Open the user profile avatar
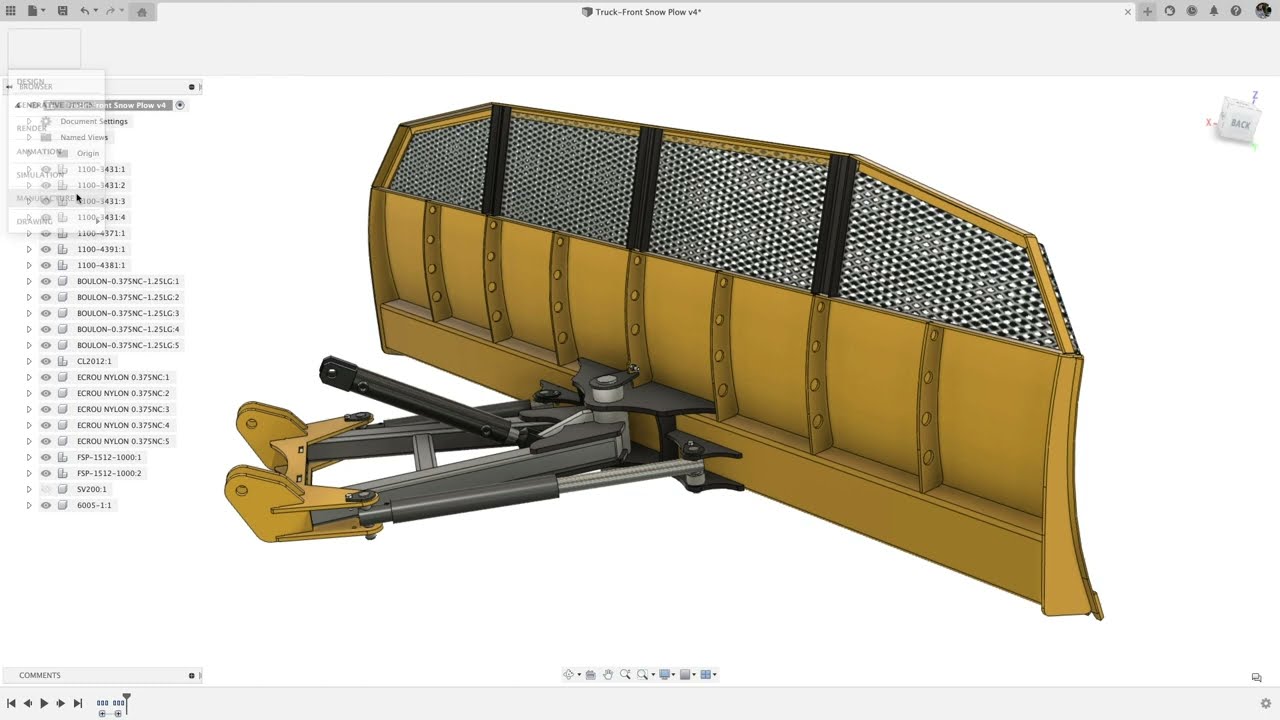 click(x=1263, y=11)
